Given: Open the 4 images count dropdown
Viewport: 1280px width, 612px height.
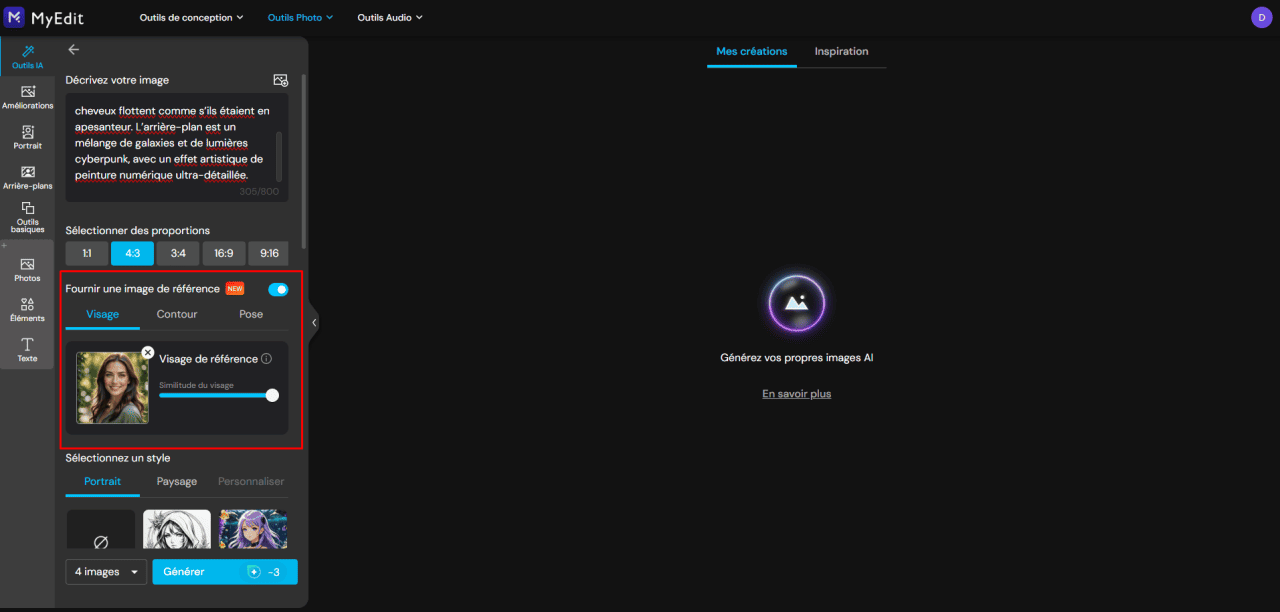Looking at the screenshot, I should click(x=106, y=572).
